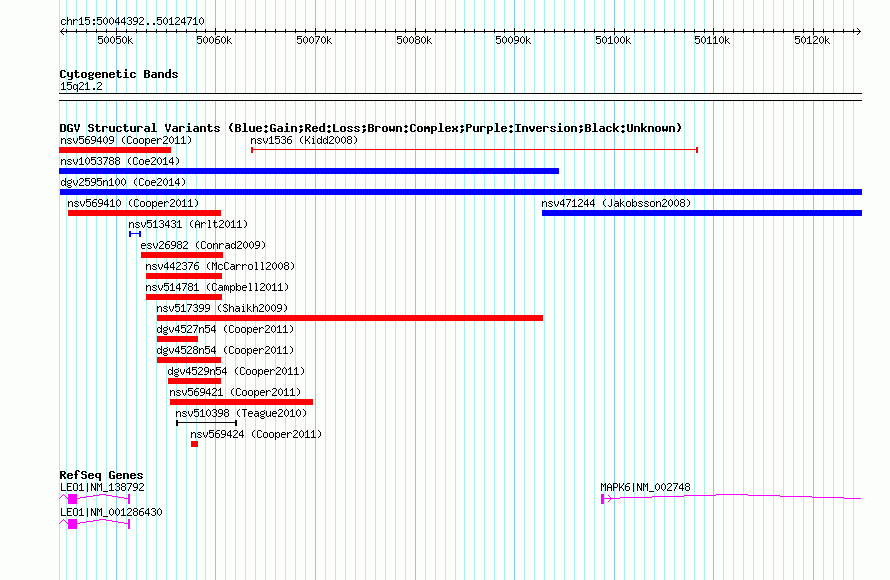Click the 50100k ruler position
This screenshot has height=580, width=890.
613,40
